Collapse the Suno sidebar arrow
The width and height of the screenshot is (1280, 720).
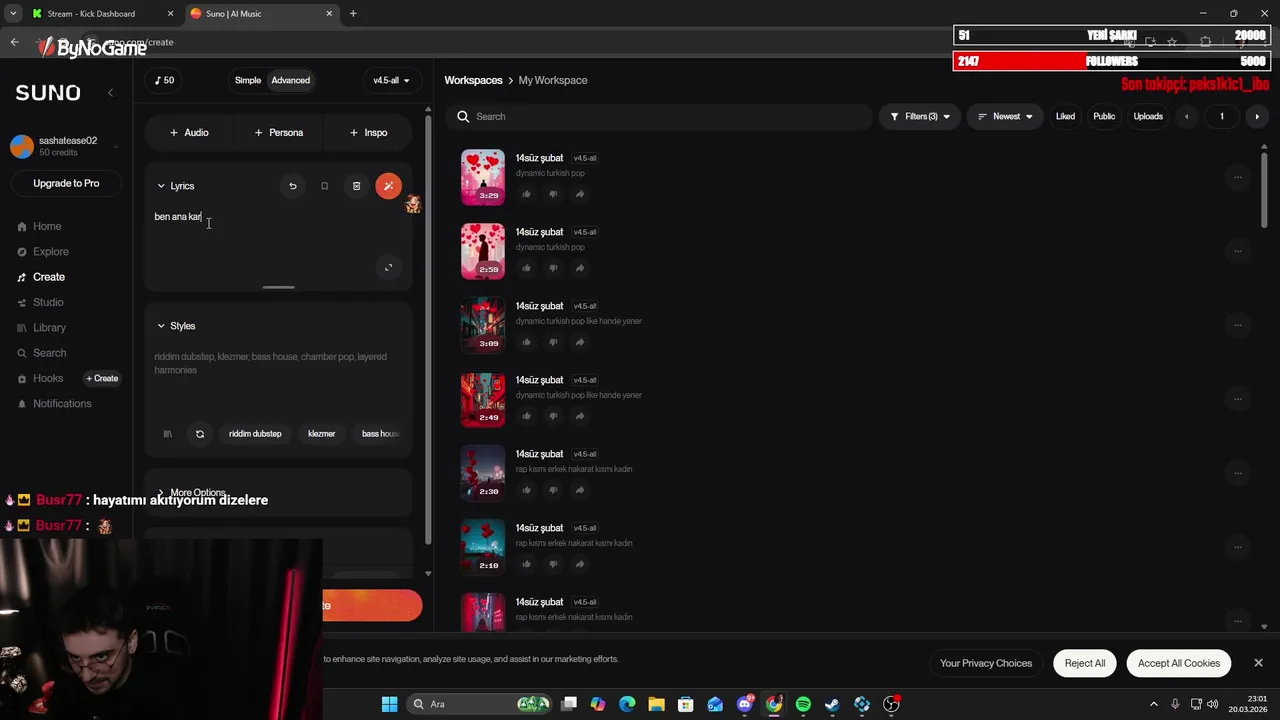[x=110, y=92]
